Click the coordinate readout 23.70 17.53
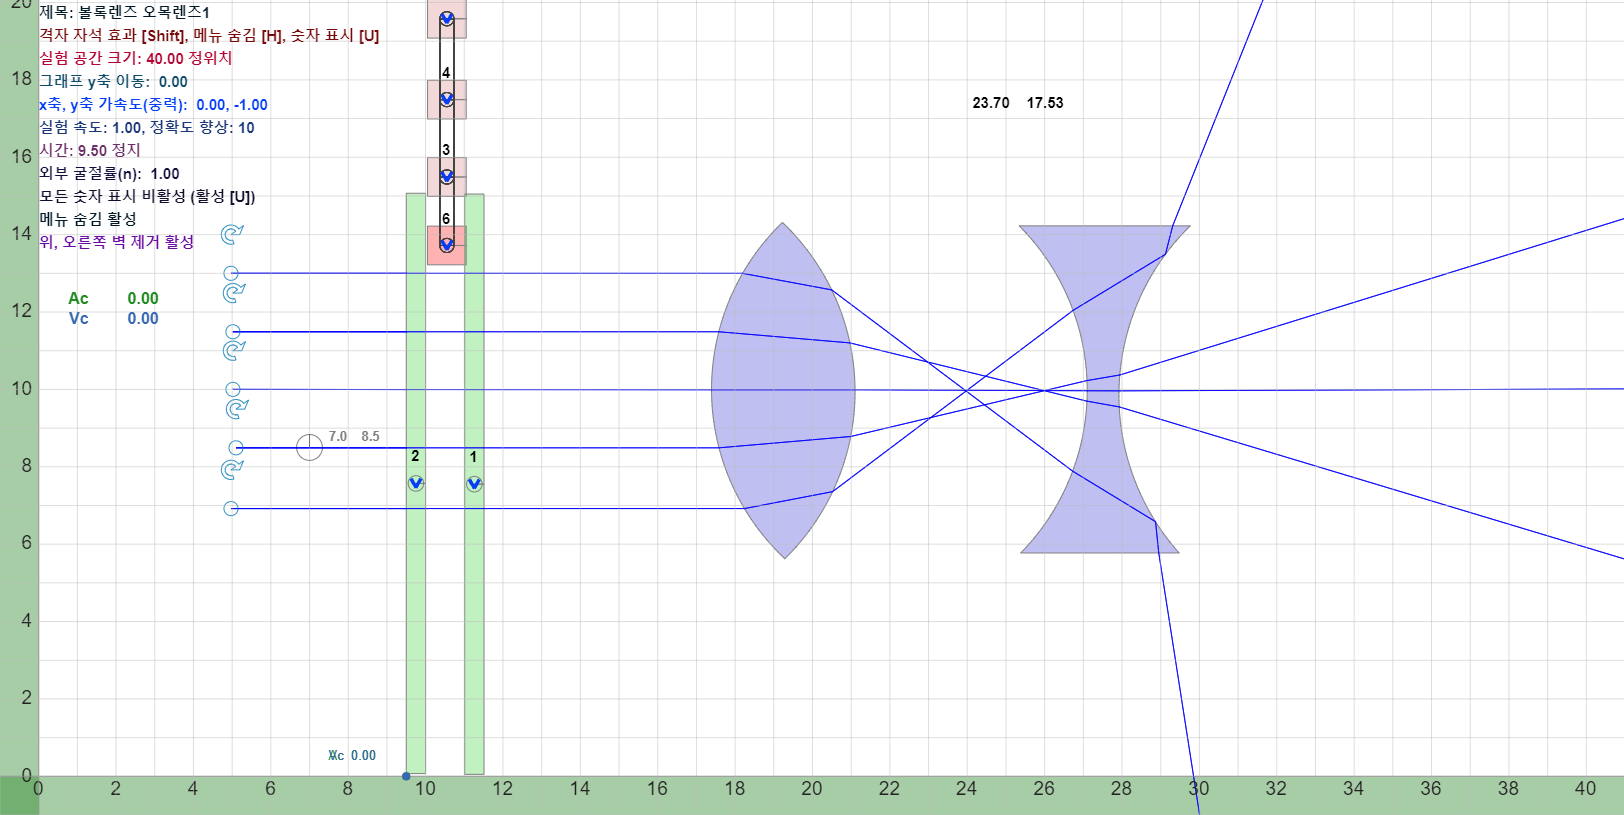This screenshot has height=815, width=1624. click(1018, 103)
